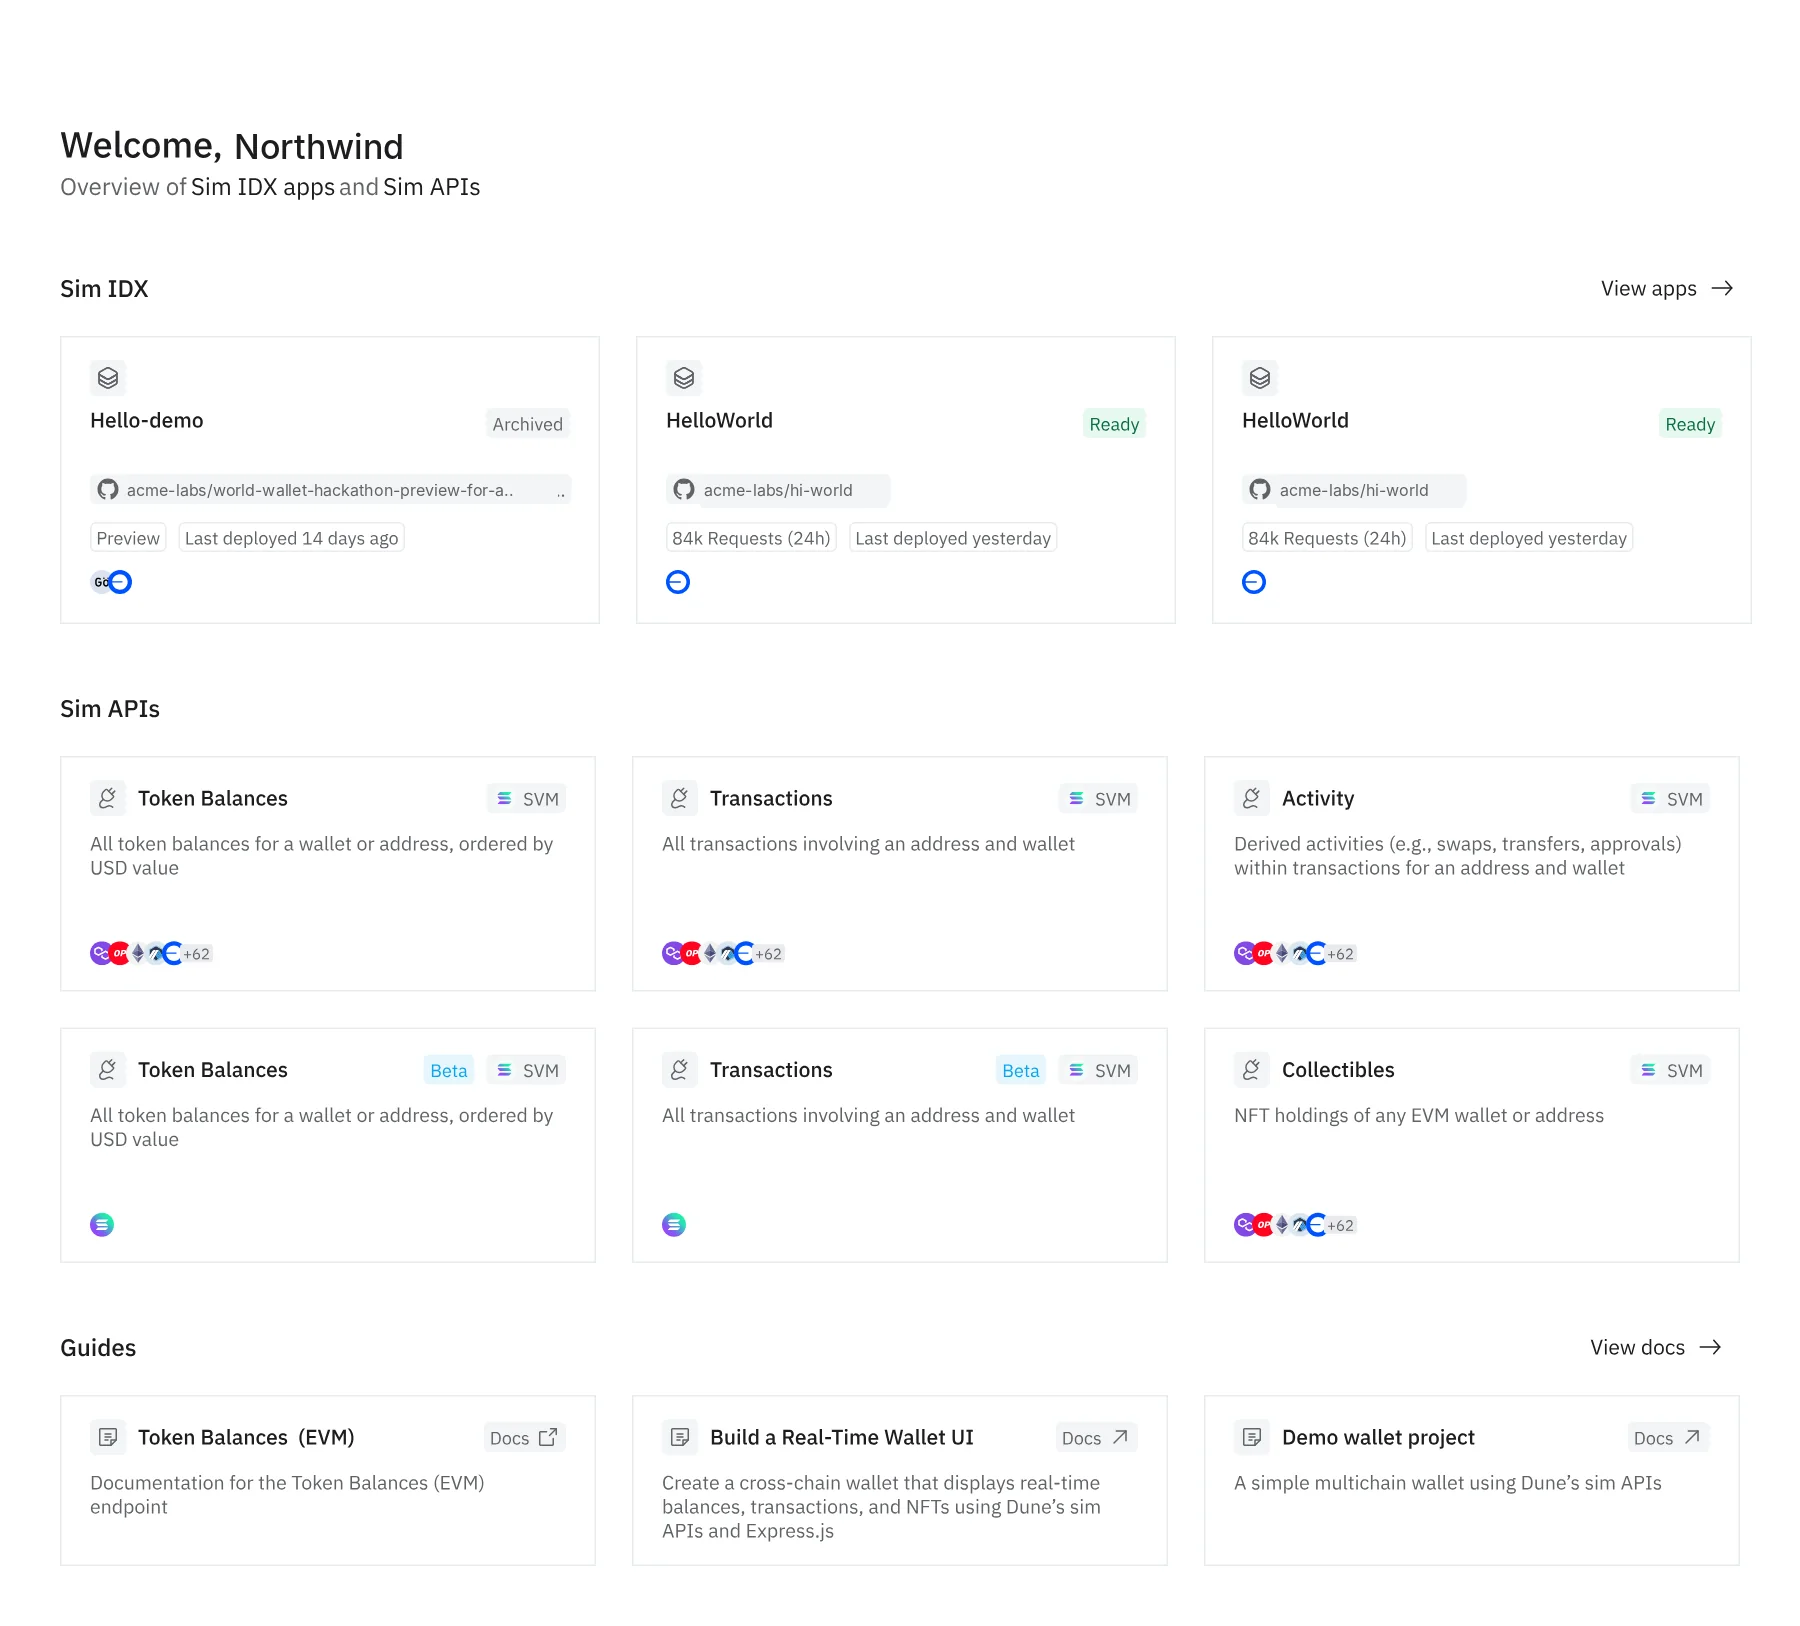Click the +62 chains counter in Activity card
Viewport: 1800px width, 1626px height.
pos(1340,954)
